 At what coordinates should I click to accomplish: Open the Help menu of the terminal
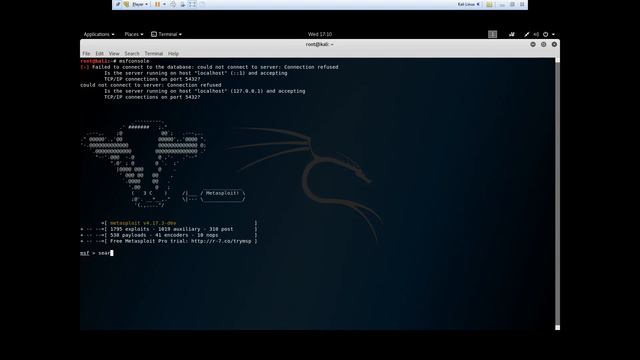(173, 53)
